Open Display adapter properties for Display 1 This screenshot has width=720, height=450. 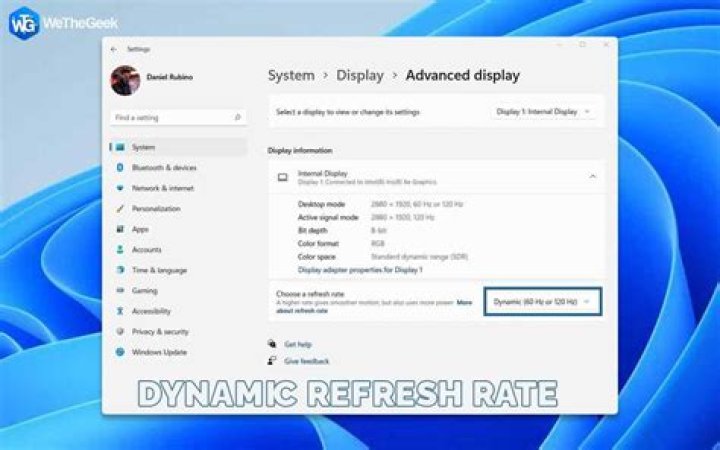coord(360,270)
